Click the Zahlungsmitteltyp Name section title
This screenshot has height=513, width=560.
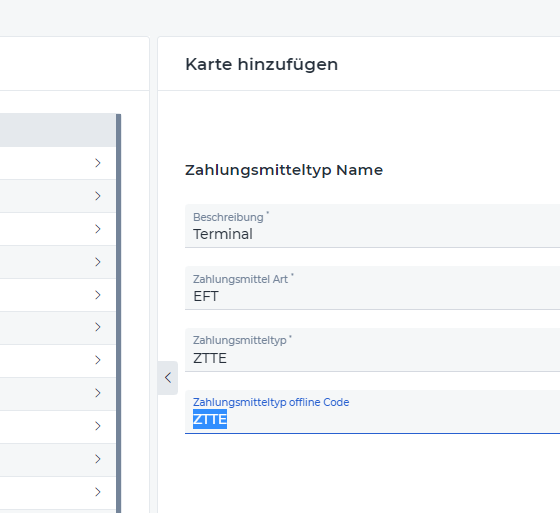point(284,170)
